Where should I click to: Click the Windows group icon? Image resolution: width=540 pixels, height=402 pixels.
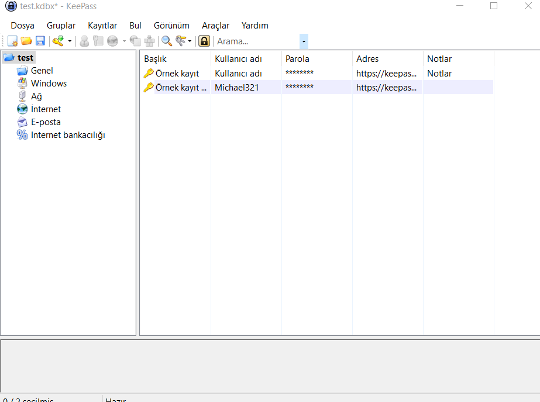[x=22, y=83]
